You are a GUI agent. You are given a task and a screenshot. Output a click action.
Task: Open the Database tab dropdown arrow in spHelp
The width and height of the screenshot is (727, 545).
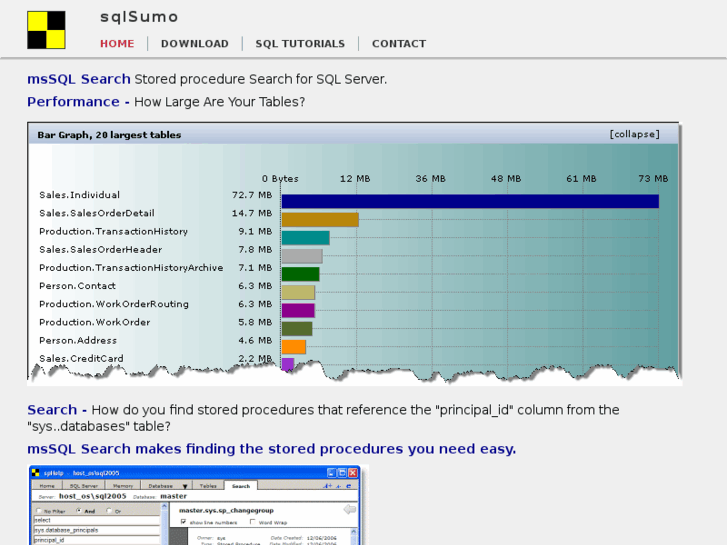(185, 486)
